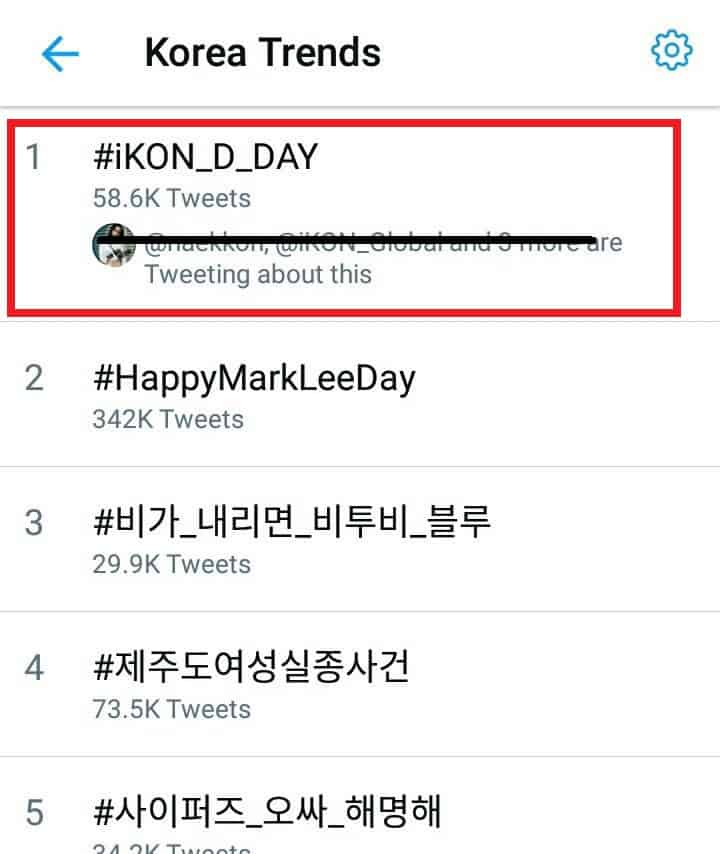Tap the 58.6K Tweets count
The image size is (720, 854).
[x=171, y=198]
